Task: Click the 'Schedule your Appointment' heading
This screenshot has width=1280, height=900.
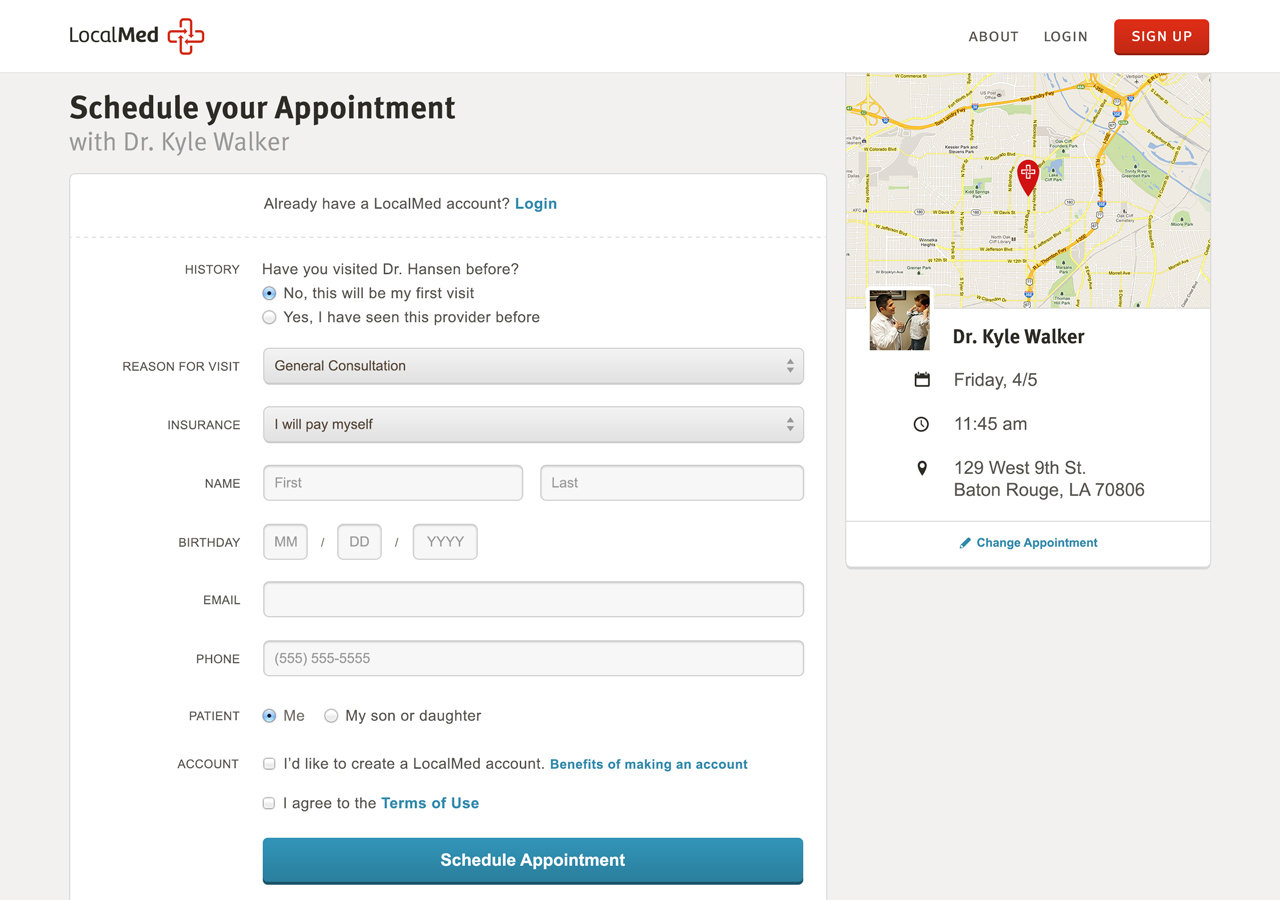Action: click(x=262, y=108)
